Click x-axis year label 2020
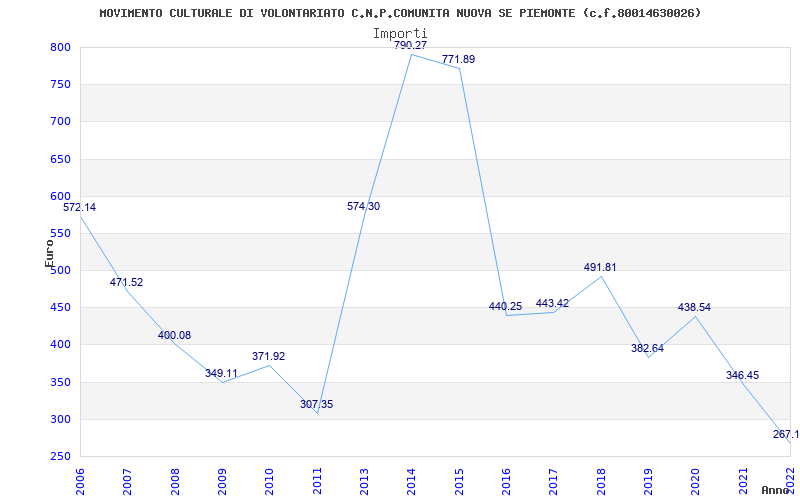The height and width of the screenshot is (500, 800). pyautogui.click(x=695, y=481)
